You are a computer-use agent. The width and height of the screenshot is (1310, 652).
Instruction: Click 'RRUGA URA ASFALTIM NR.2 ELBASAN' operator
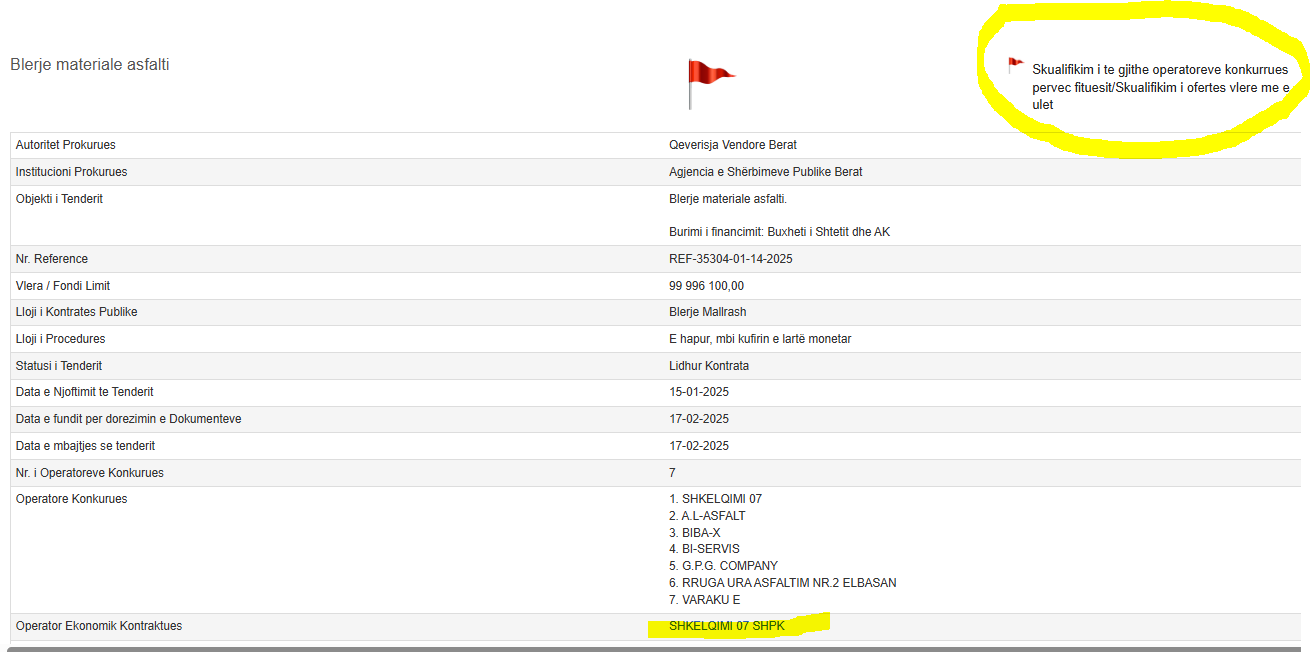(788, 583)
